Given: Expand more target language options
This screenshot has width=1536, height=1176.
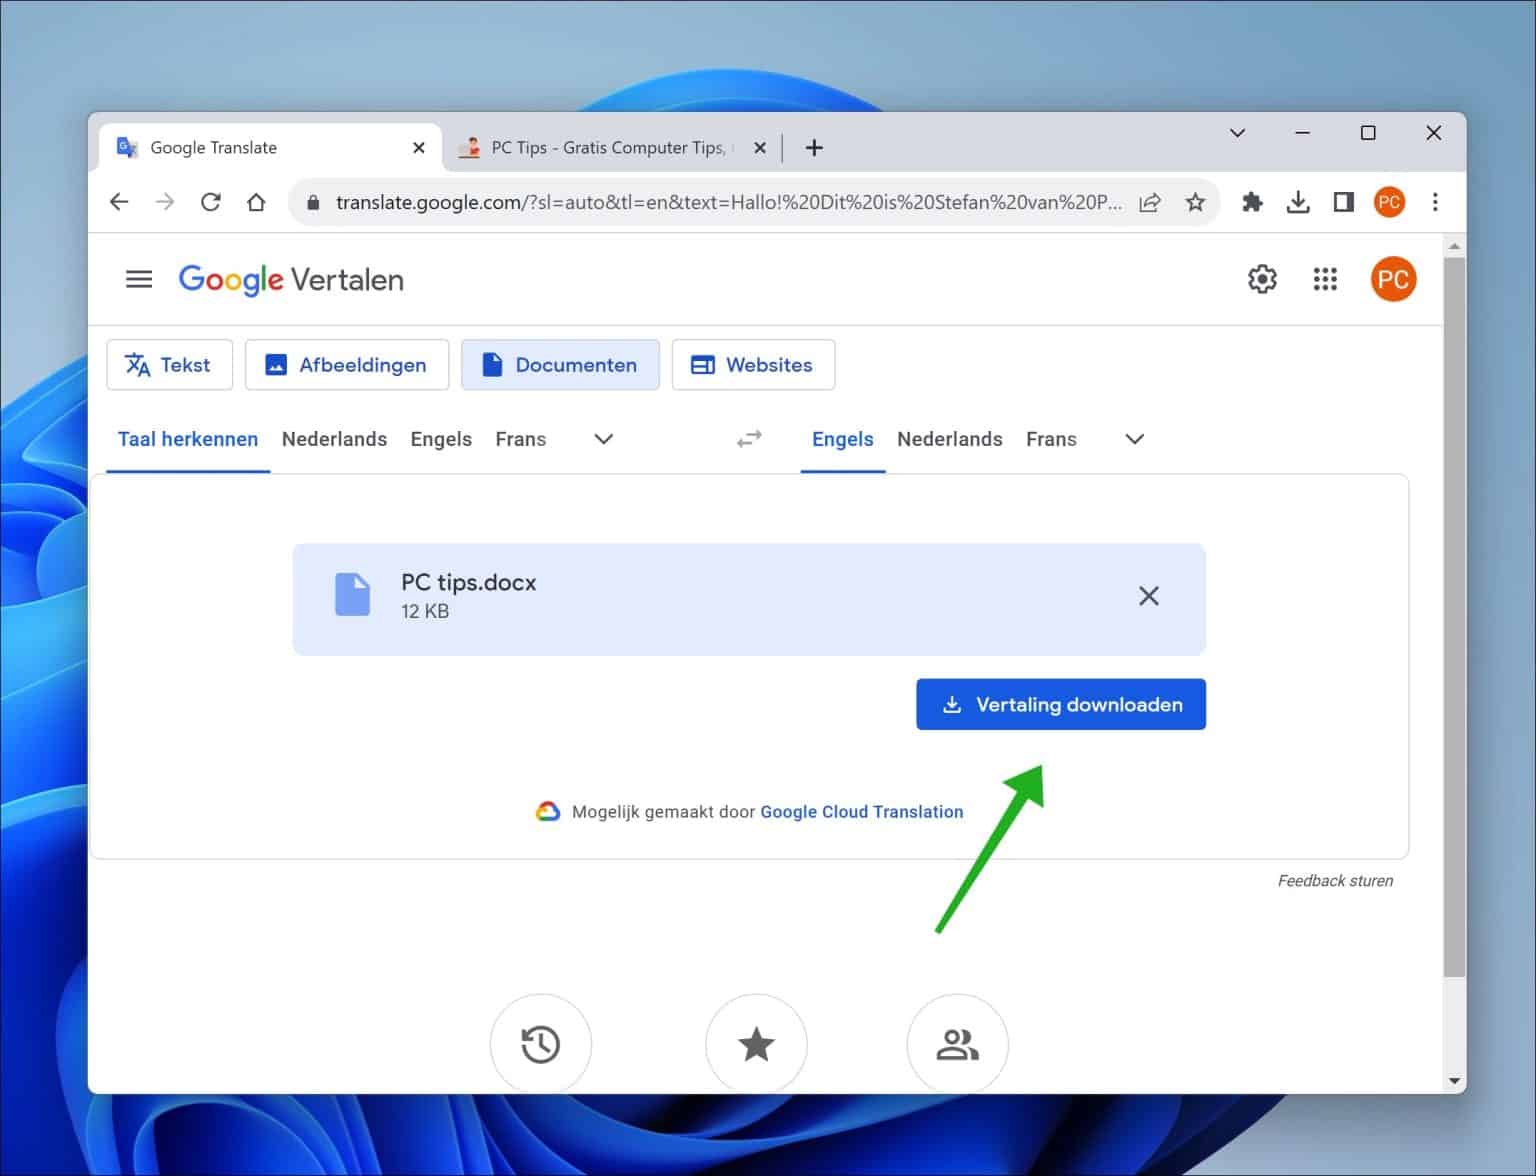Looking at the screenshot, I should [x=1134, y=438].
